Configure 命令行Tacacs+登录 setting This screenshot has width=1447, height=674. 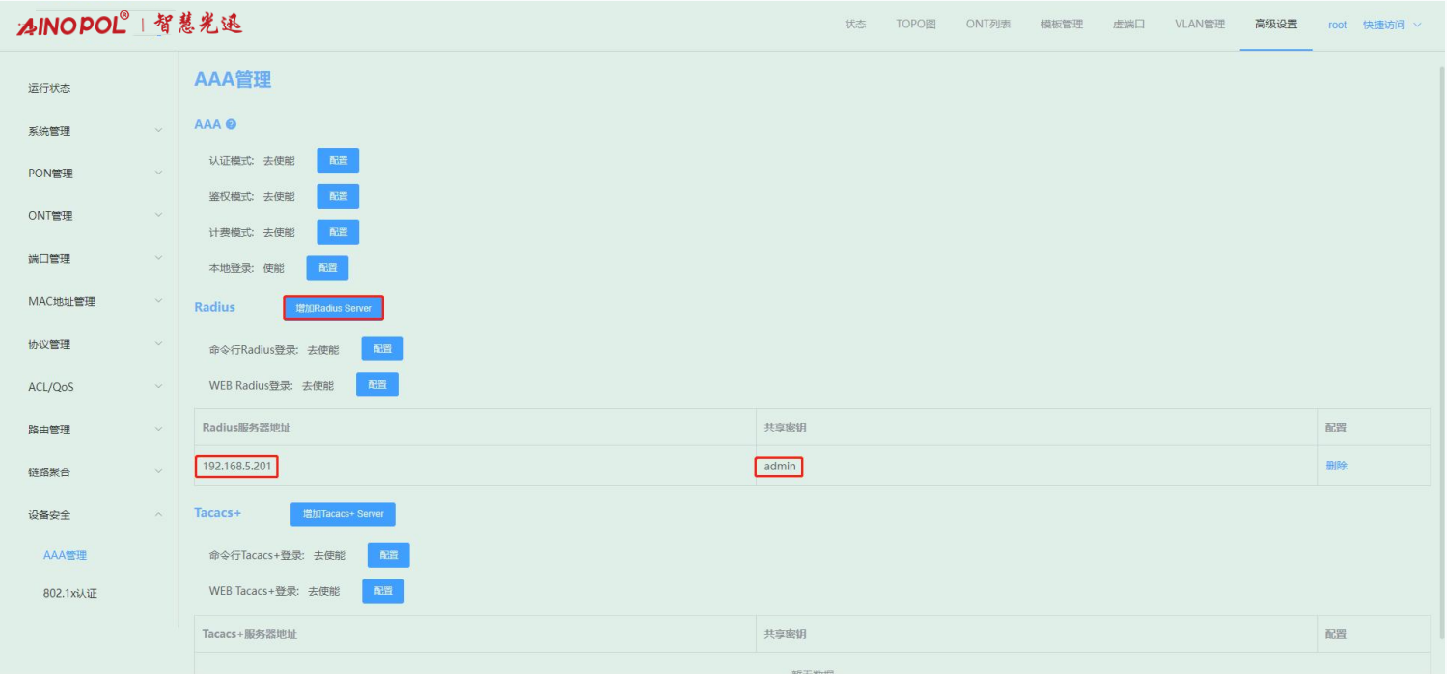click(x=388, y=555)
